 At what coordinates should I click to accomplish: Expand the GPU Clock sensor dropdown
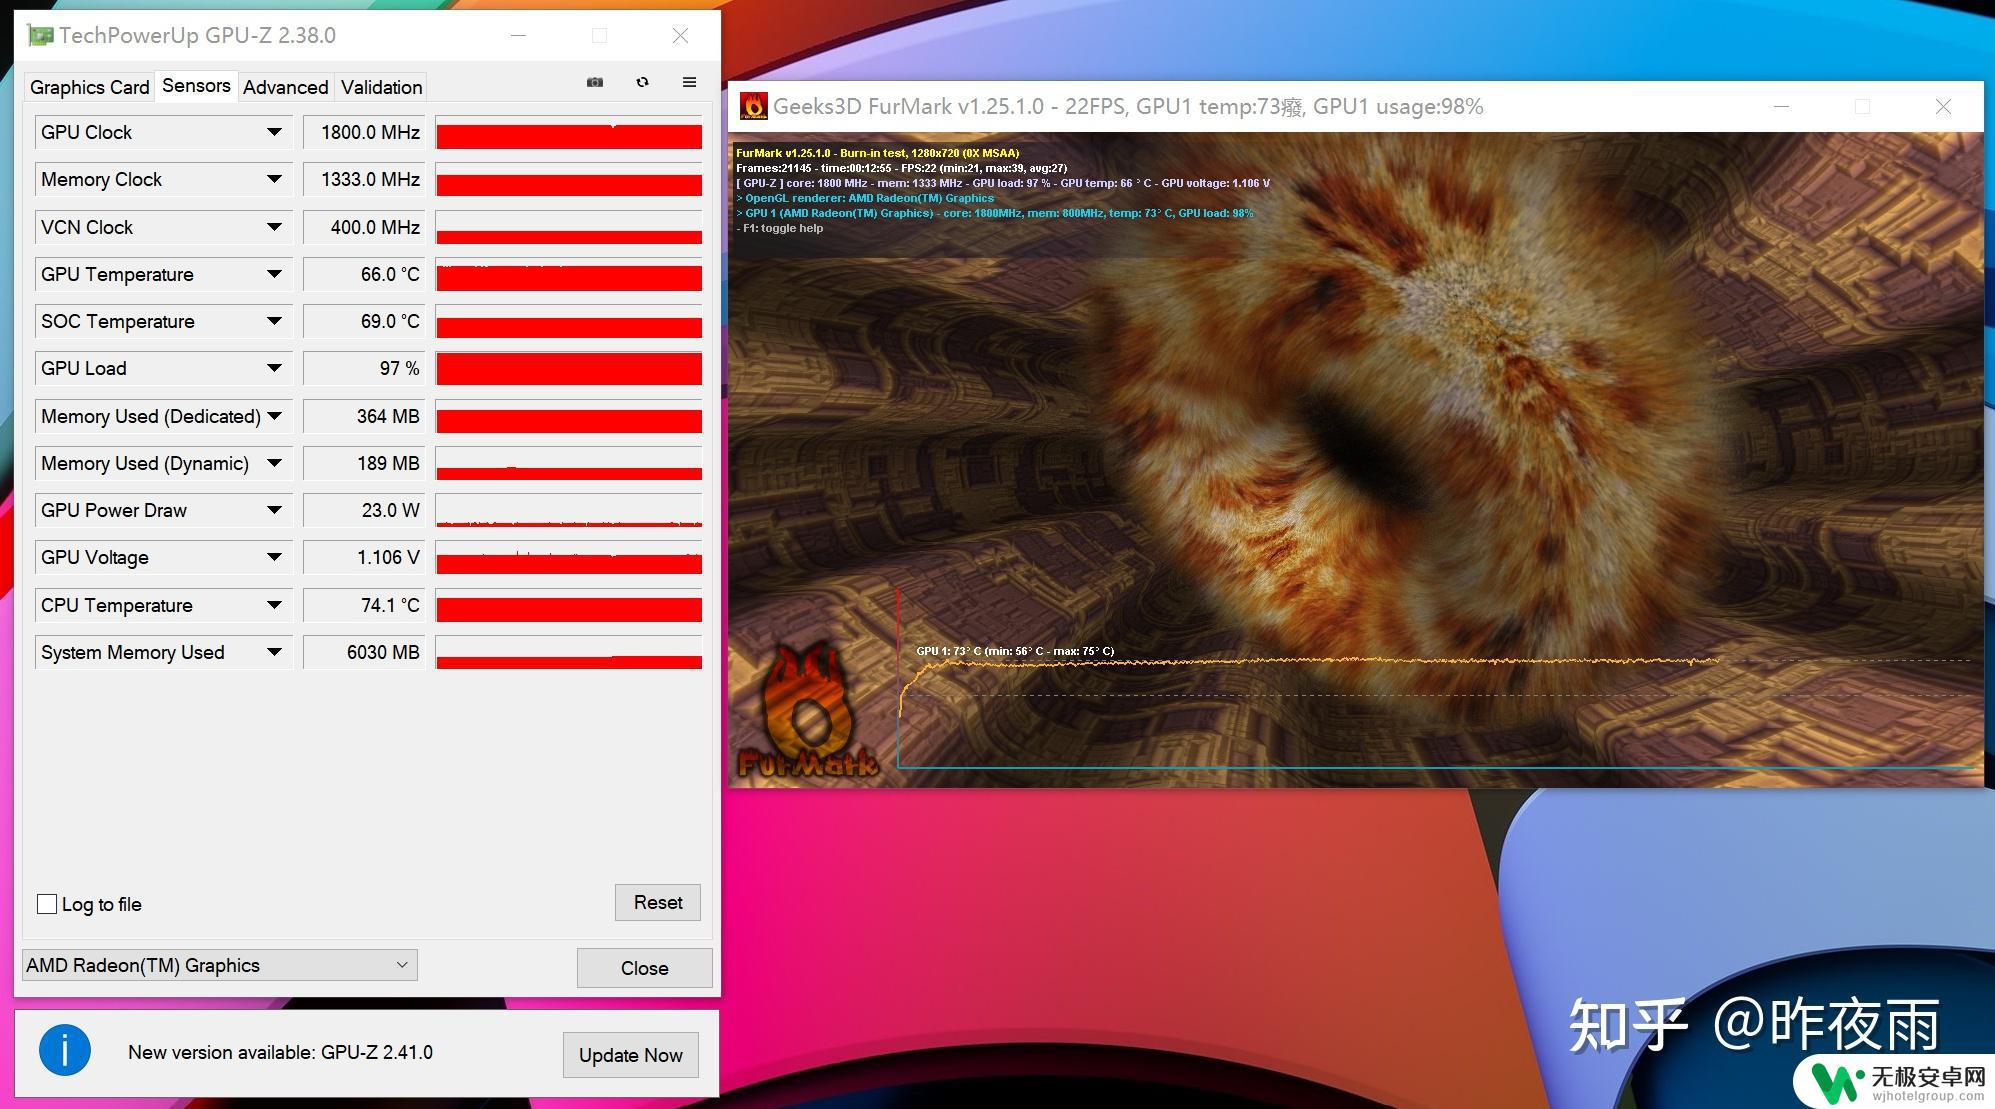pyautogui.click(x=274, y=132)
